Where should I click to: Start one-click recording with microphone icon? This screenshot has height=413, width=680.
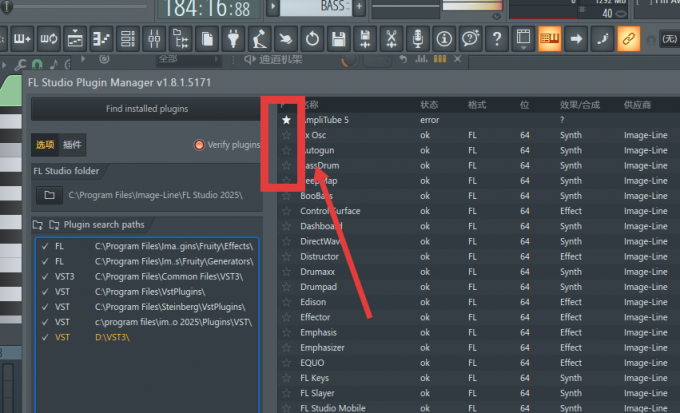[418, 39]
